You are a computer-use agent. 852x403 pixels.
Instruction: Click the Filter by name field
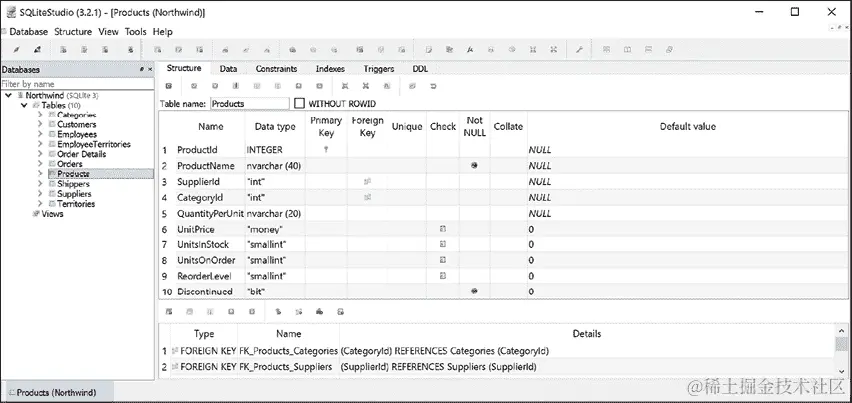[77, 84]
